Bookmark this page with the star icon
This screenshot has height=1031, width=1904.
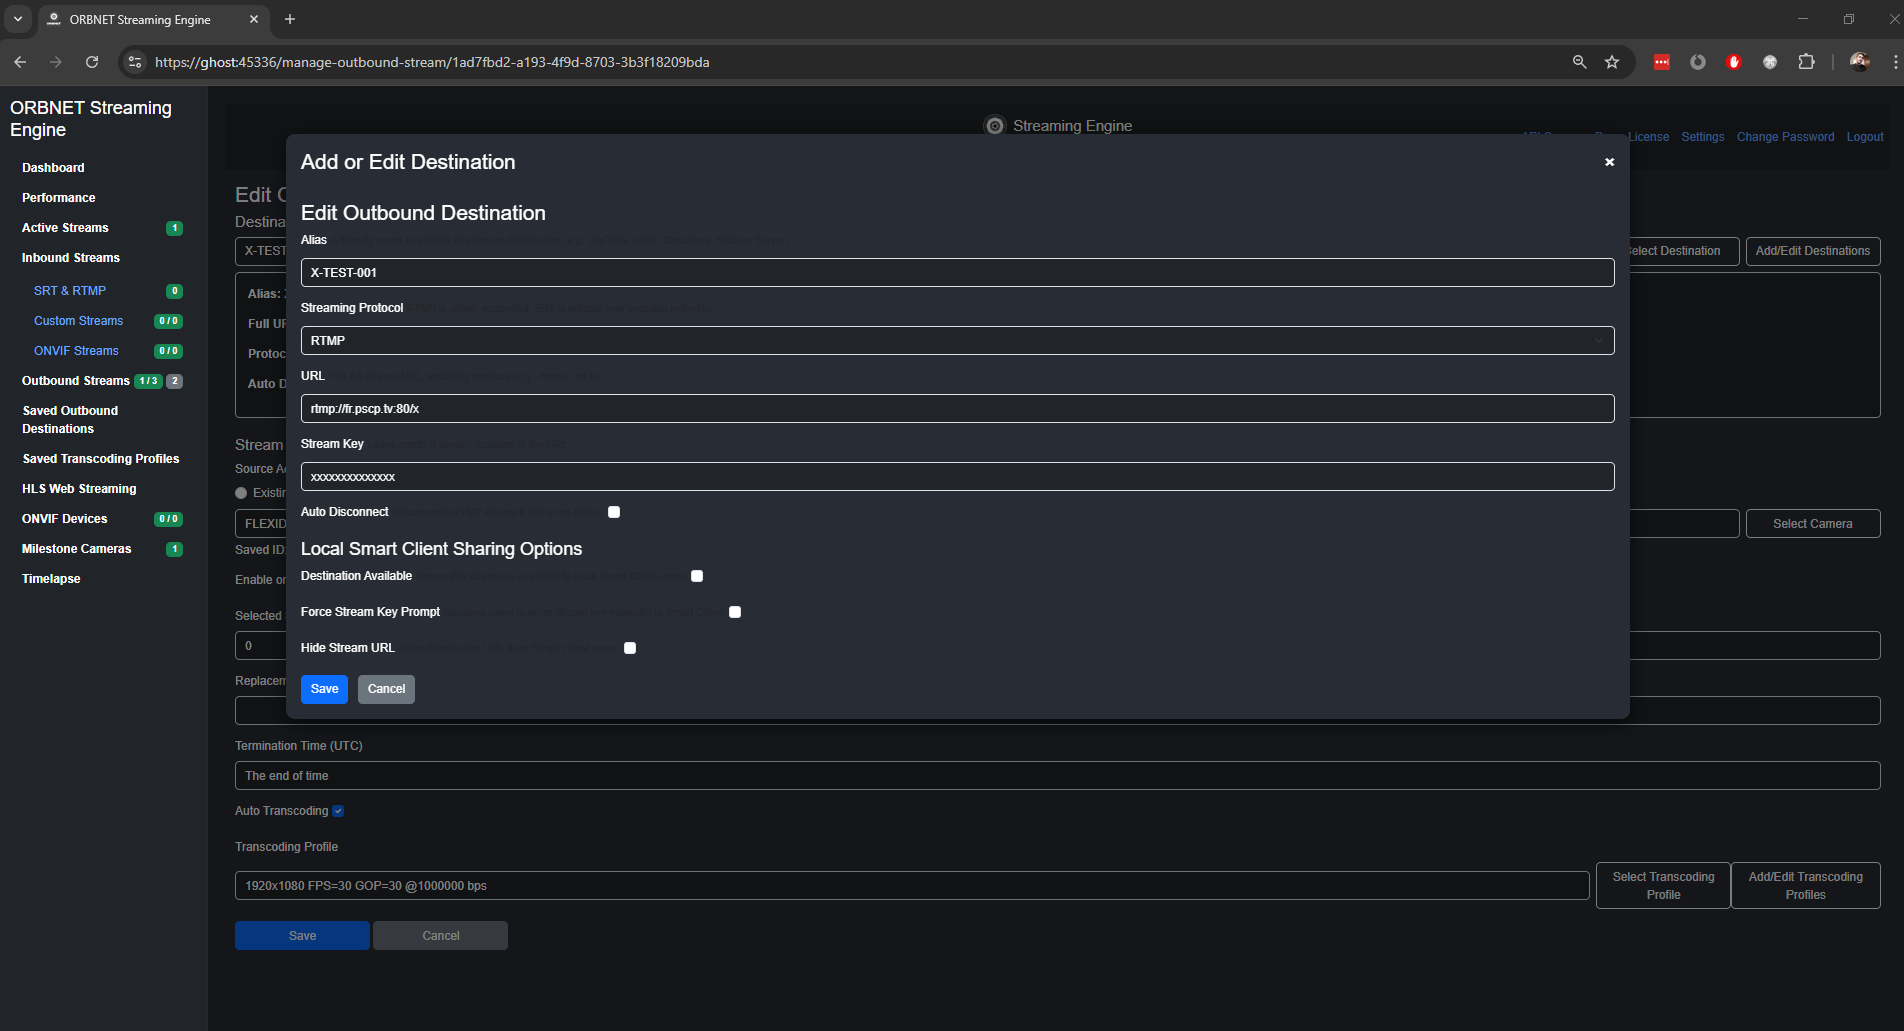click(1612, 62)
